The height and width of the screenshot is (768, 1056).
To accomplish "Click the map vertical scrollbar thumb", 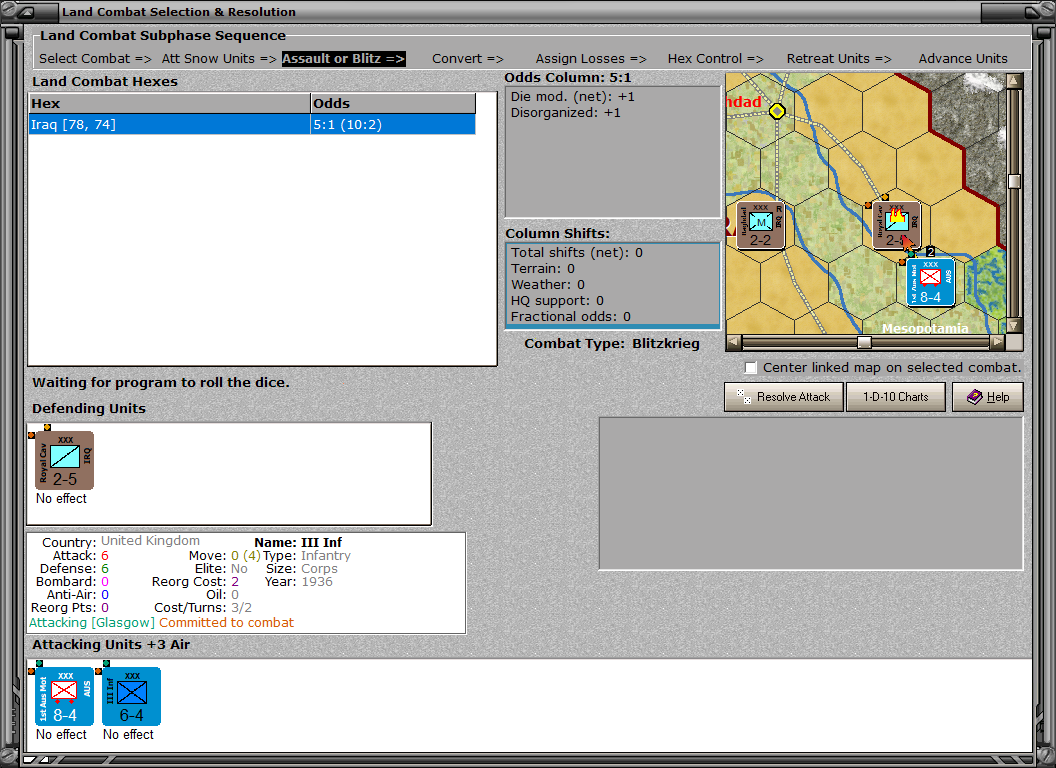I will click(x=1014, y=181).
